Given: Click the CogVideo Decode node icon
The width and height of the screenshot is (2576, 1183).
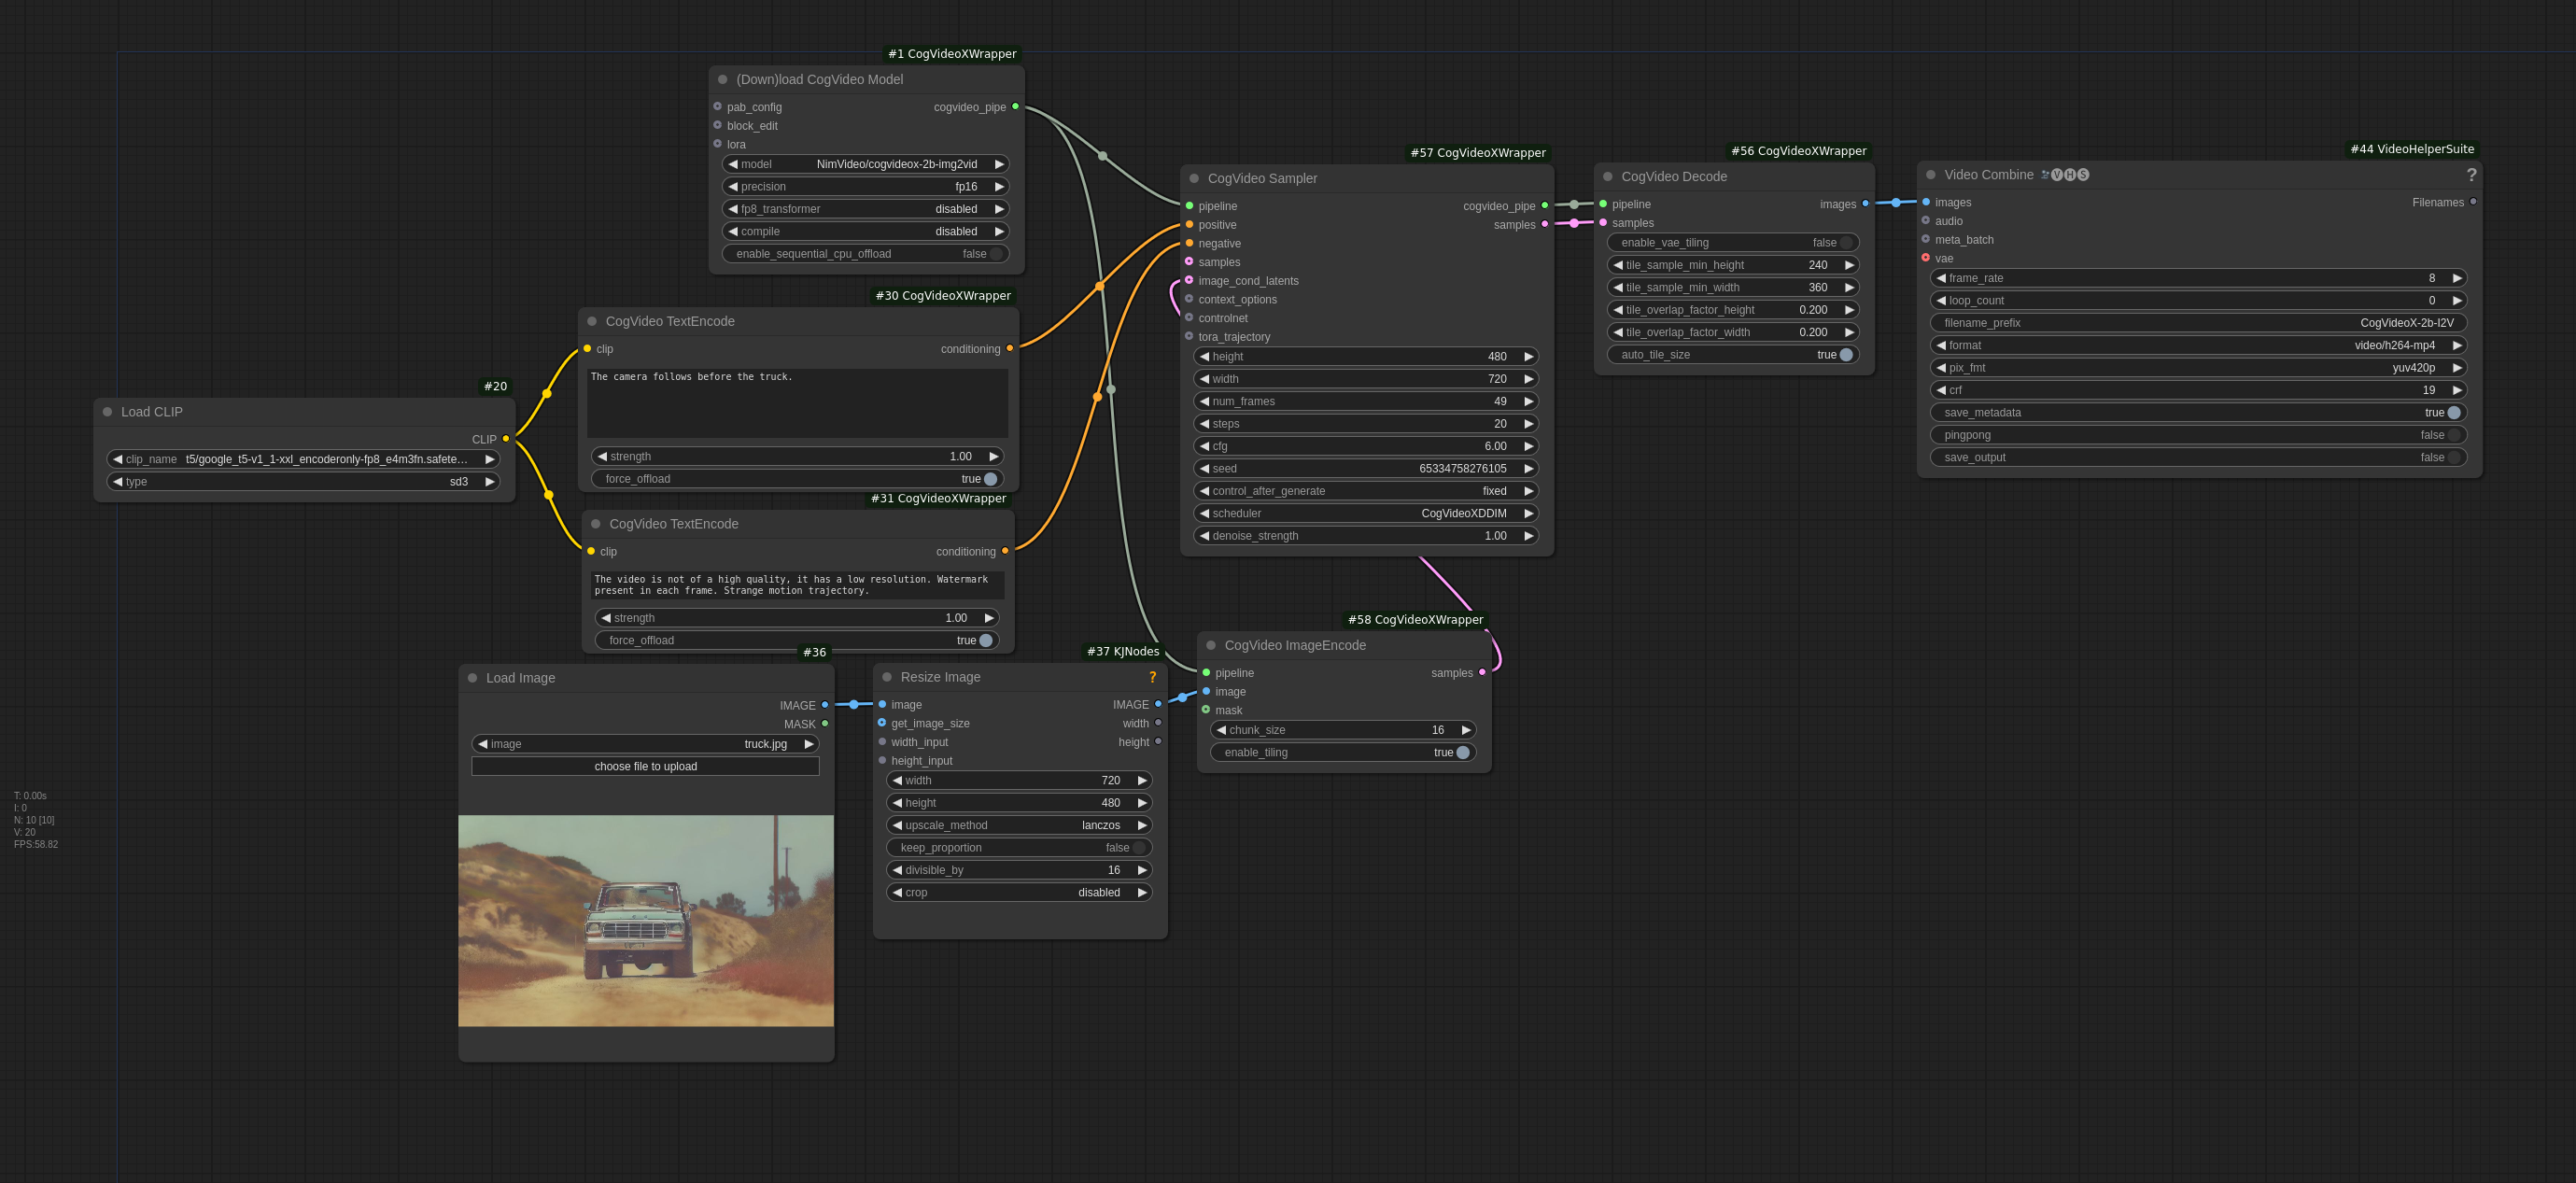Looking at the screenshot, I should (1609, 176).
